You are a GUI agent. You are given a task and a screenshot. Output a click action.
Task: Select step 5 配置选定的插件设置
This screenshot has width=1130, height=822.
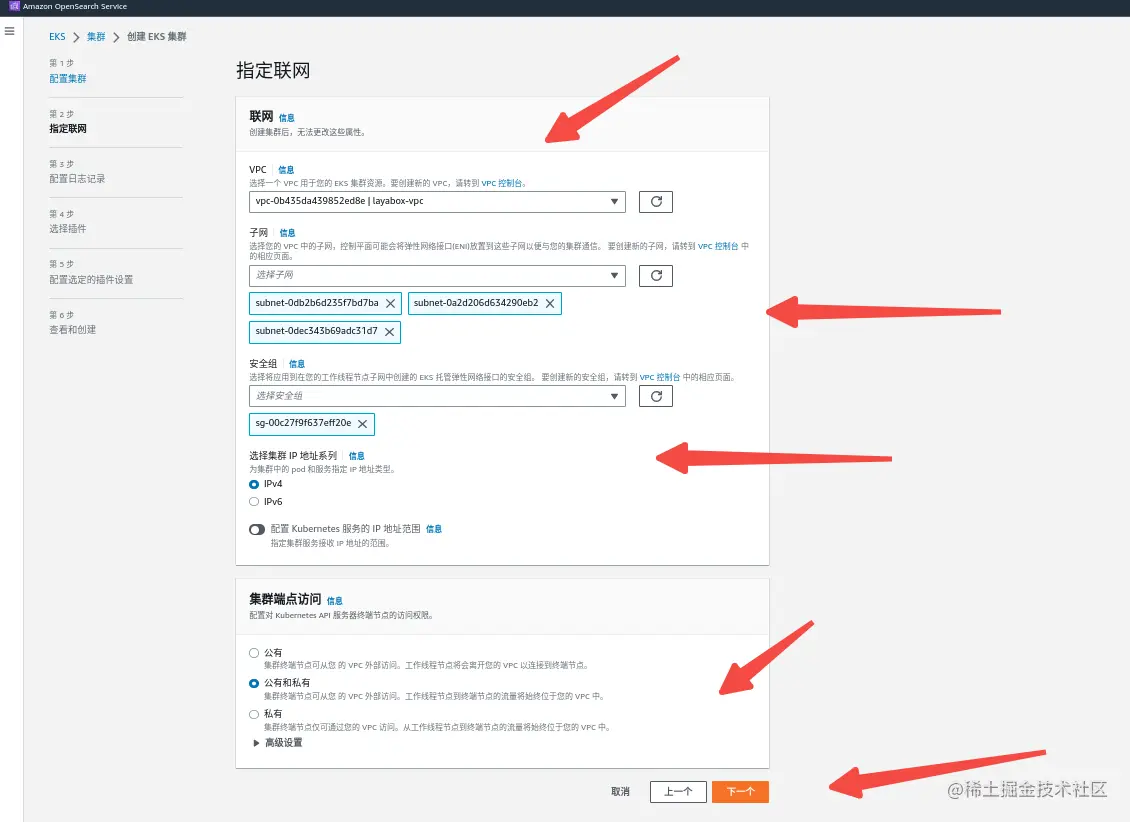(91, 280)
